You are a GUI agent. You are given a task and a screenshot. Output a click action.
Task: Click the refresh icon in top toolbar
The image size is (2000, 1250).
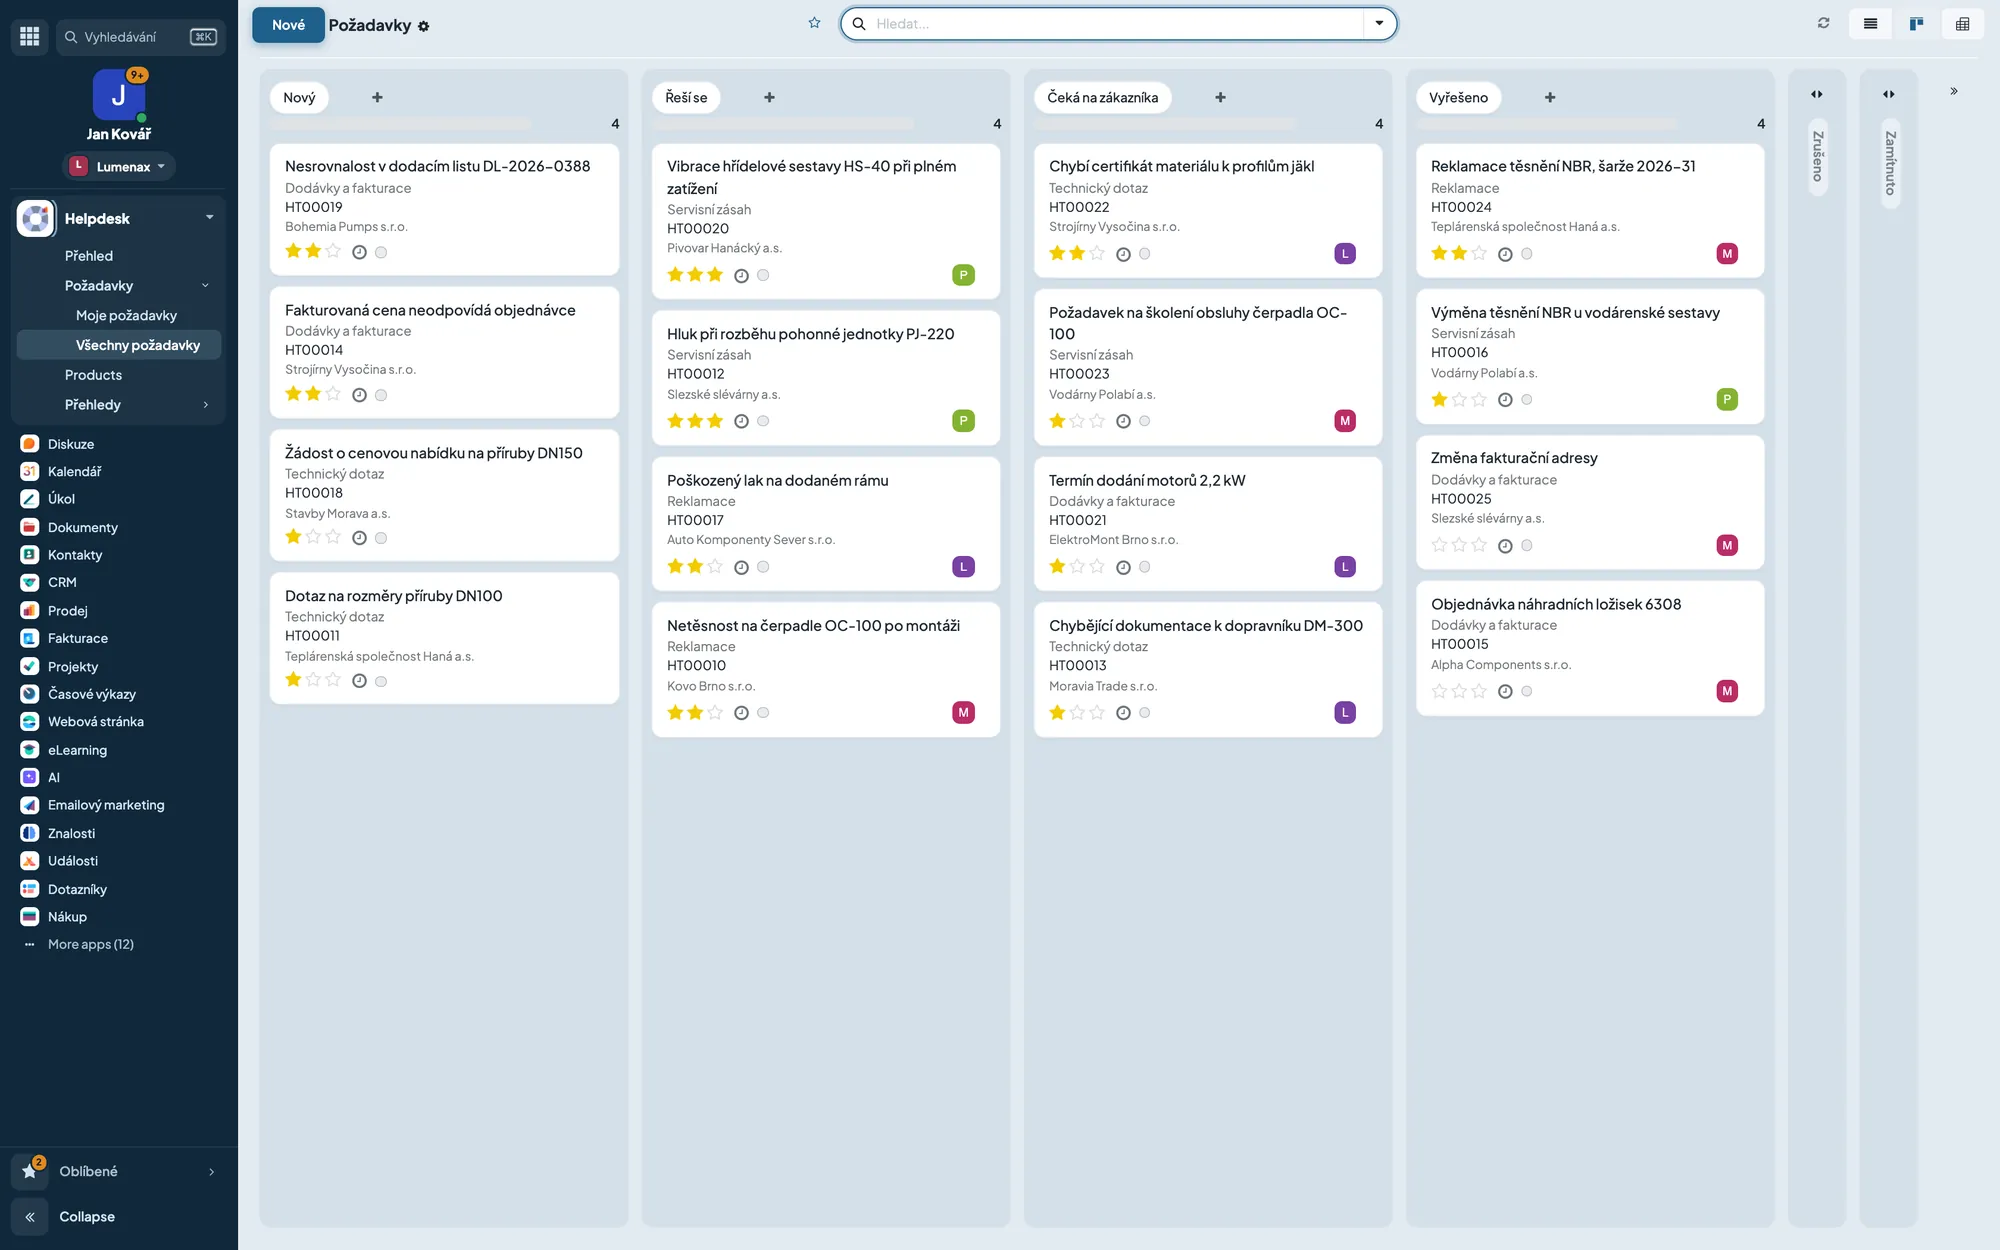point(1823,23)
